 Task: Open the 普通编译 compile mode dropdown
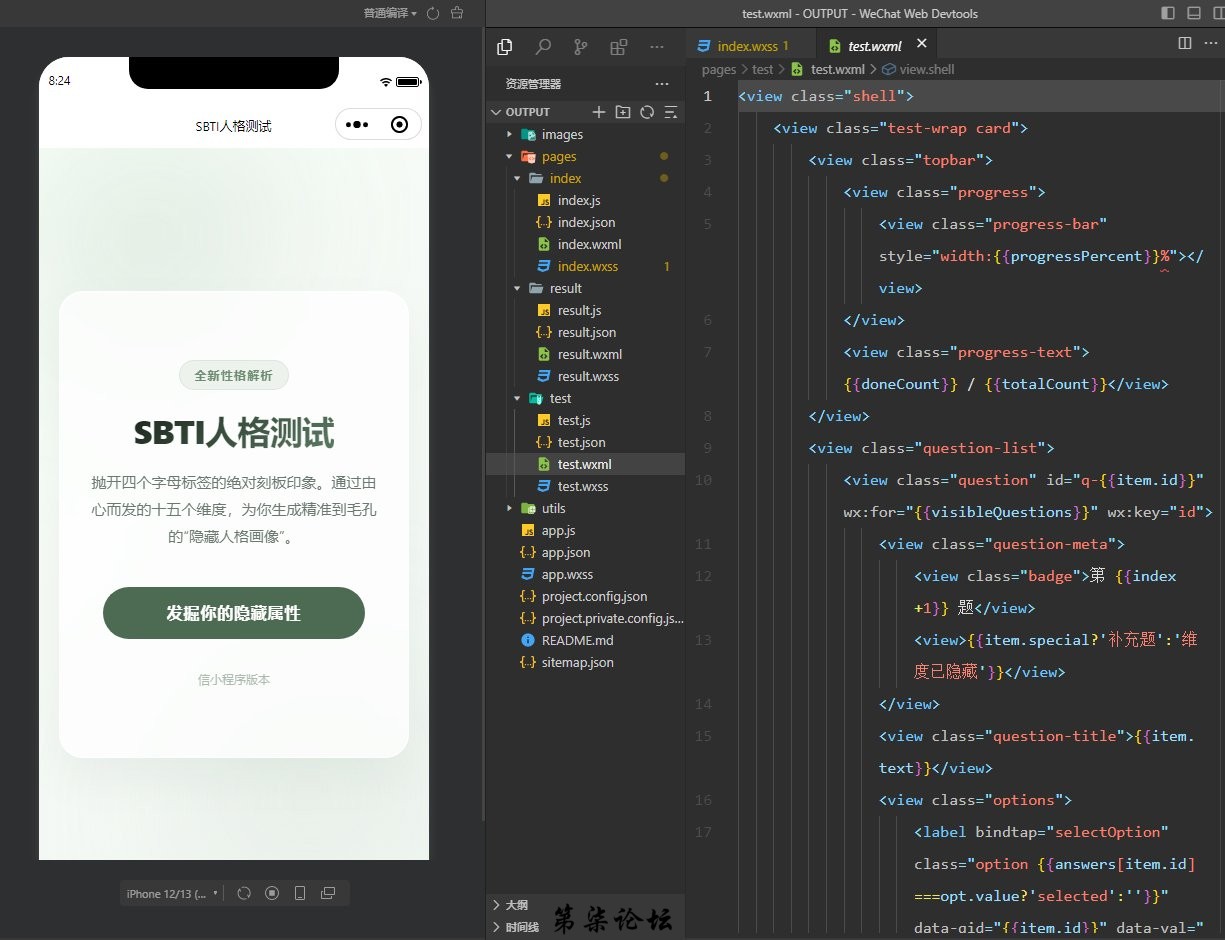pos(391,13)
